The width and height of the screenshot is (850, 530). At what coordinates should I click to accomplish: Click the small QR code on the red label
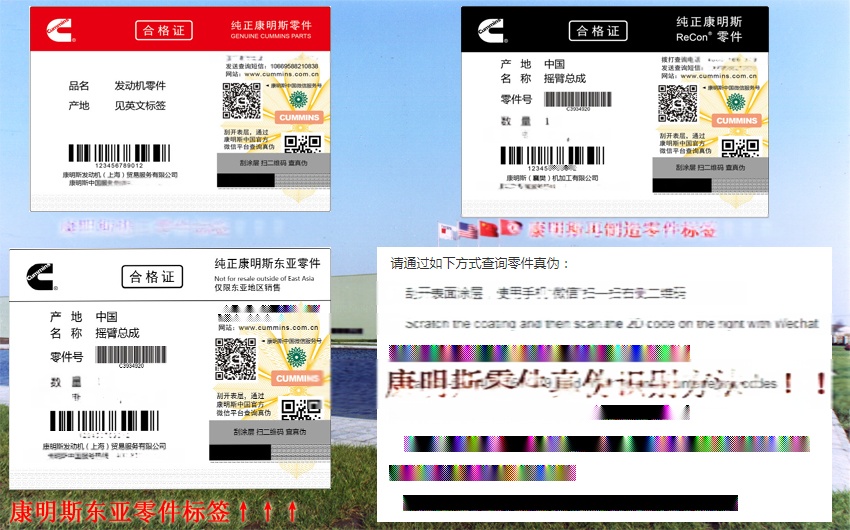click(x=302, y=144)
